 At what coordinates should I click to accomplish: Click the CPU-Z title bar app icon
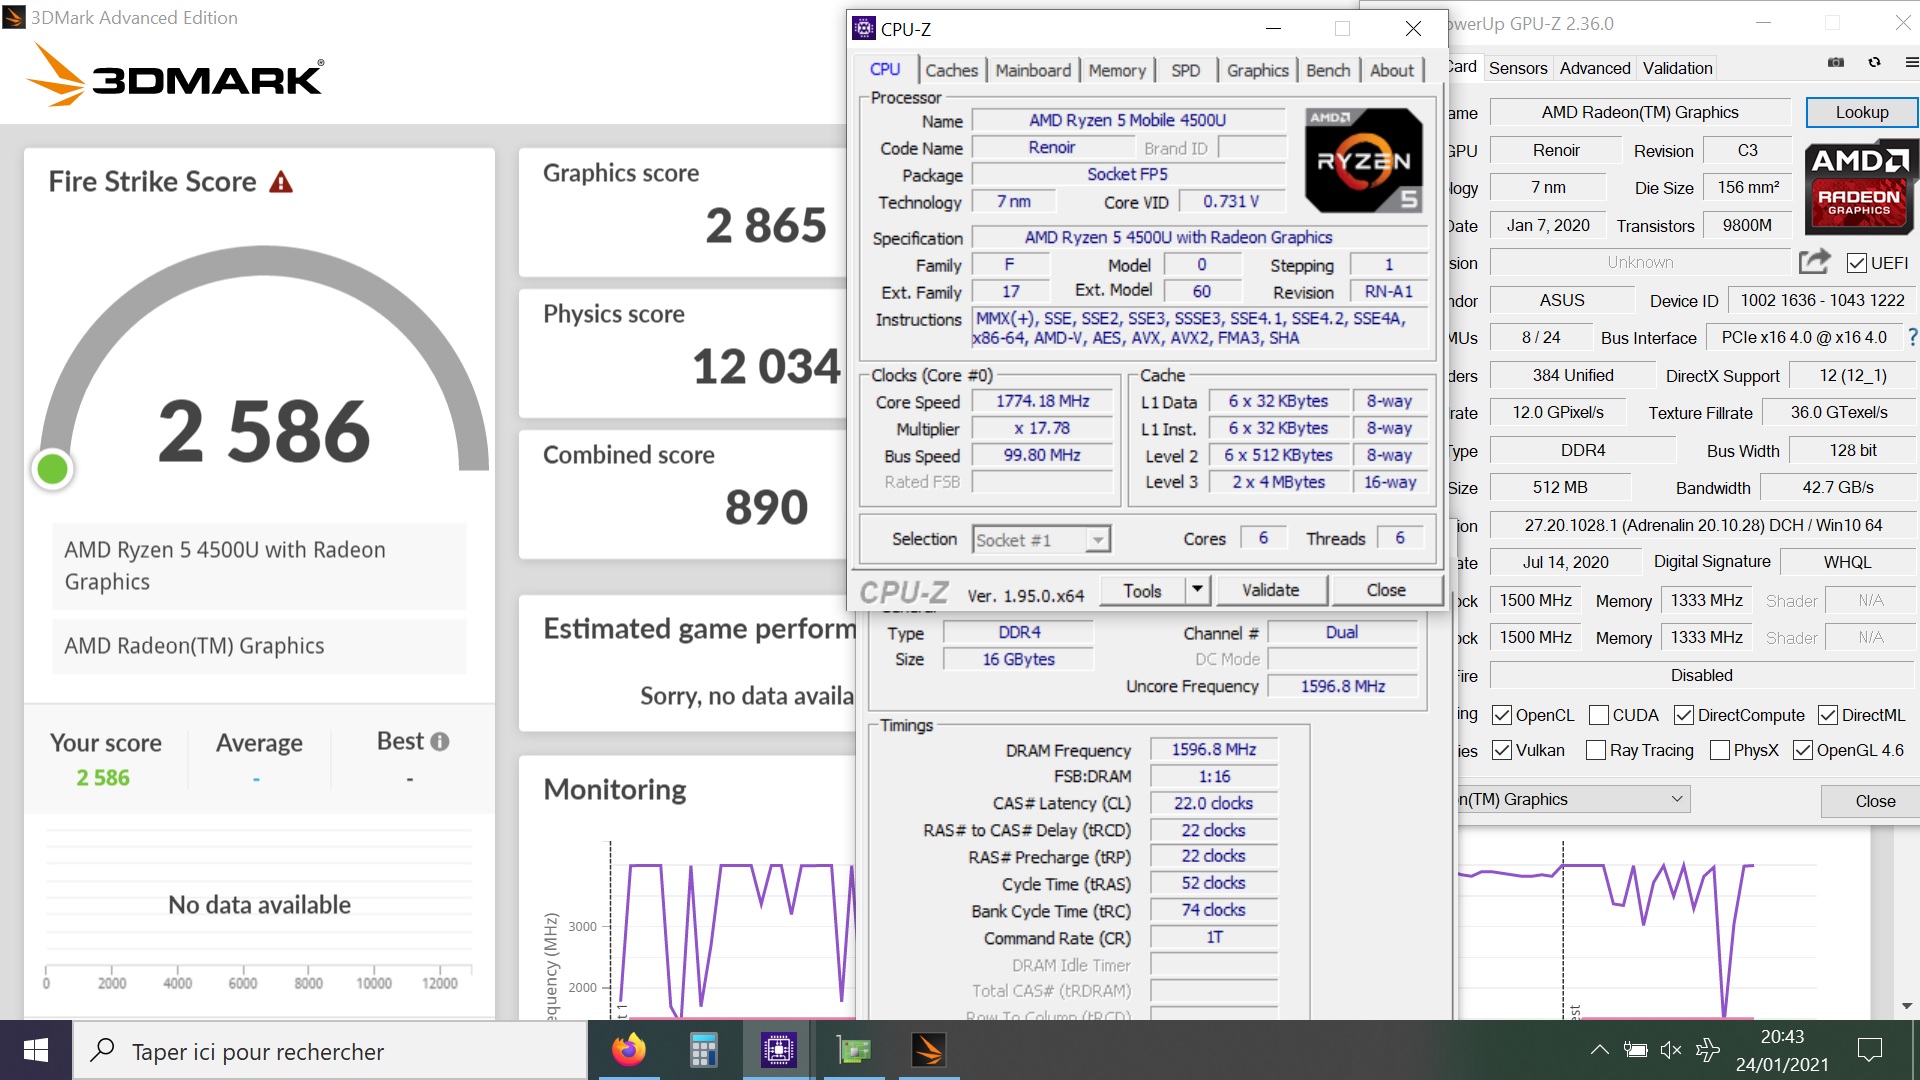tap(864, 28)
